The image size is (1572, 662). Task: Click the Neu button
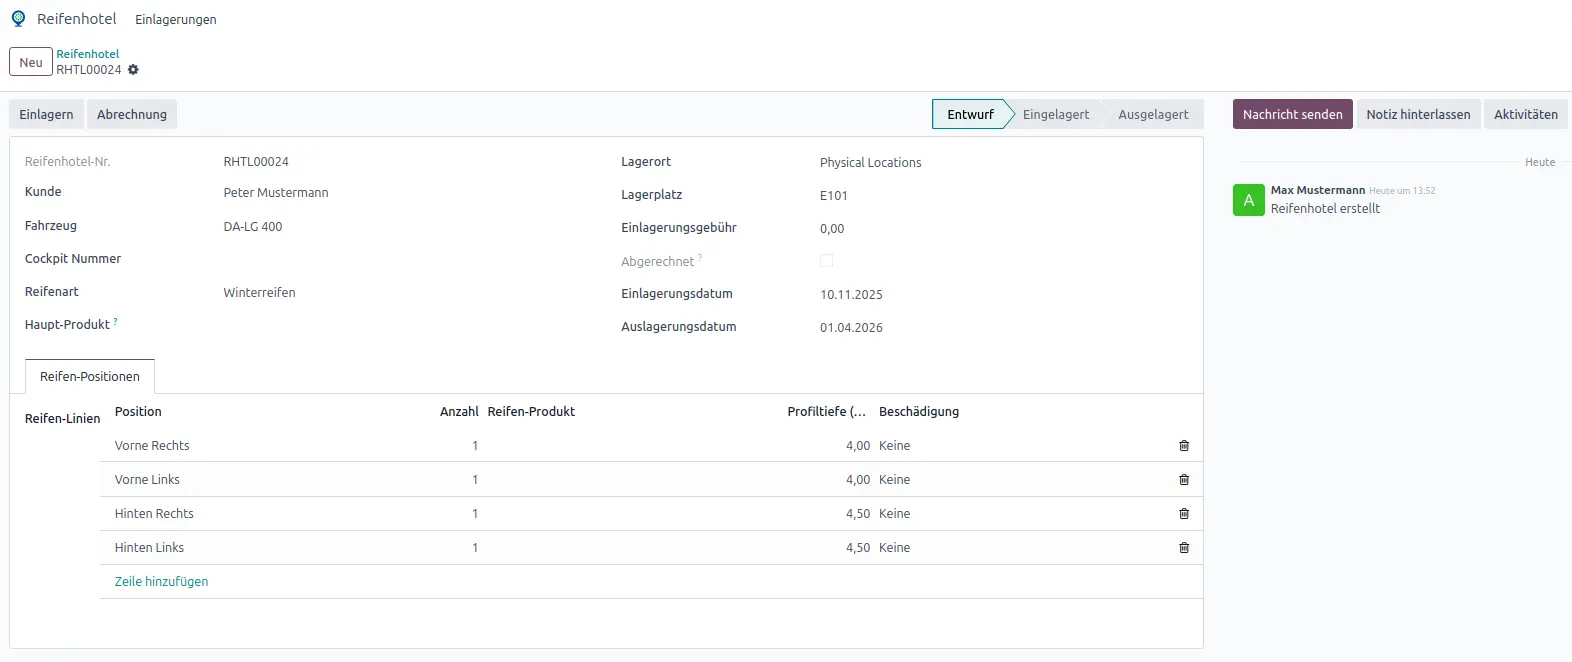[x=31, y=63]
